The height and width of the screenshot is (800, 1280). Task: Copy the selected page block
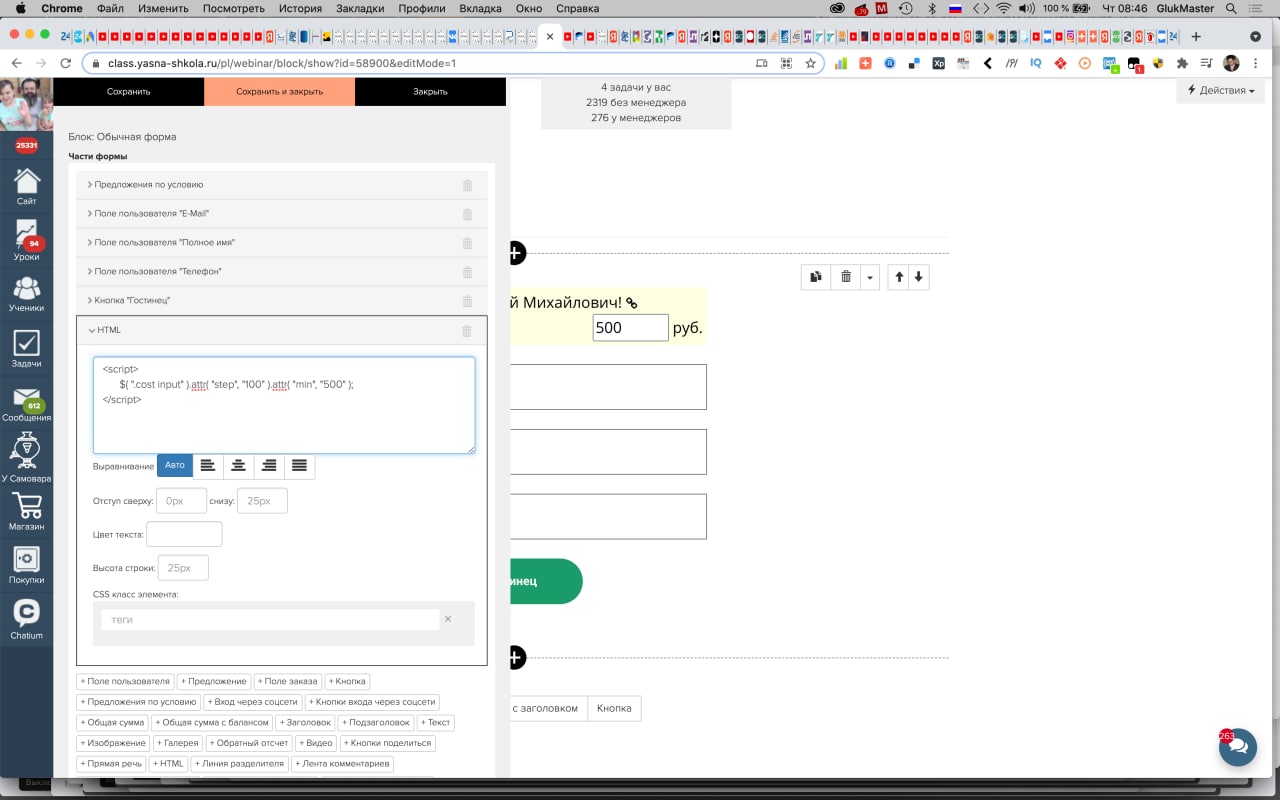pyautogui.click(x=816, y=277)
